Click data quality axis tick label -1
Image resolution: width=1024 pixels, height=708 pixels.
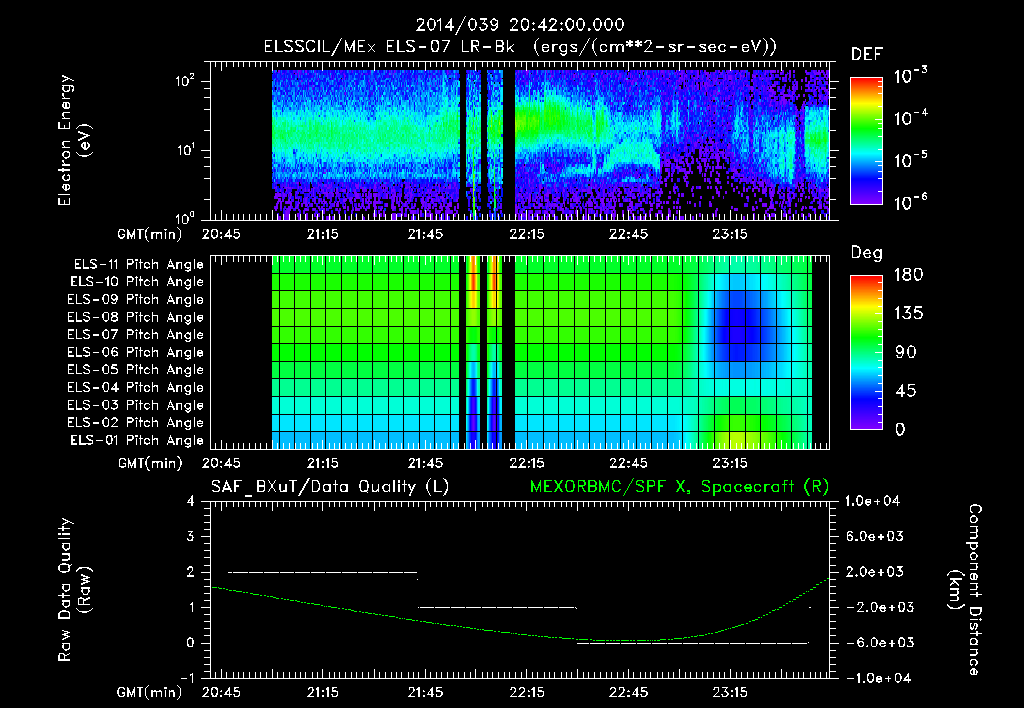coord(187,678)
